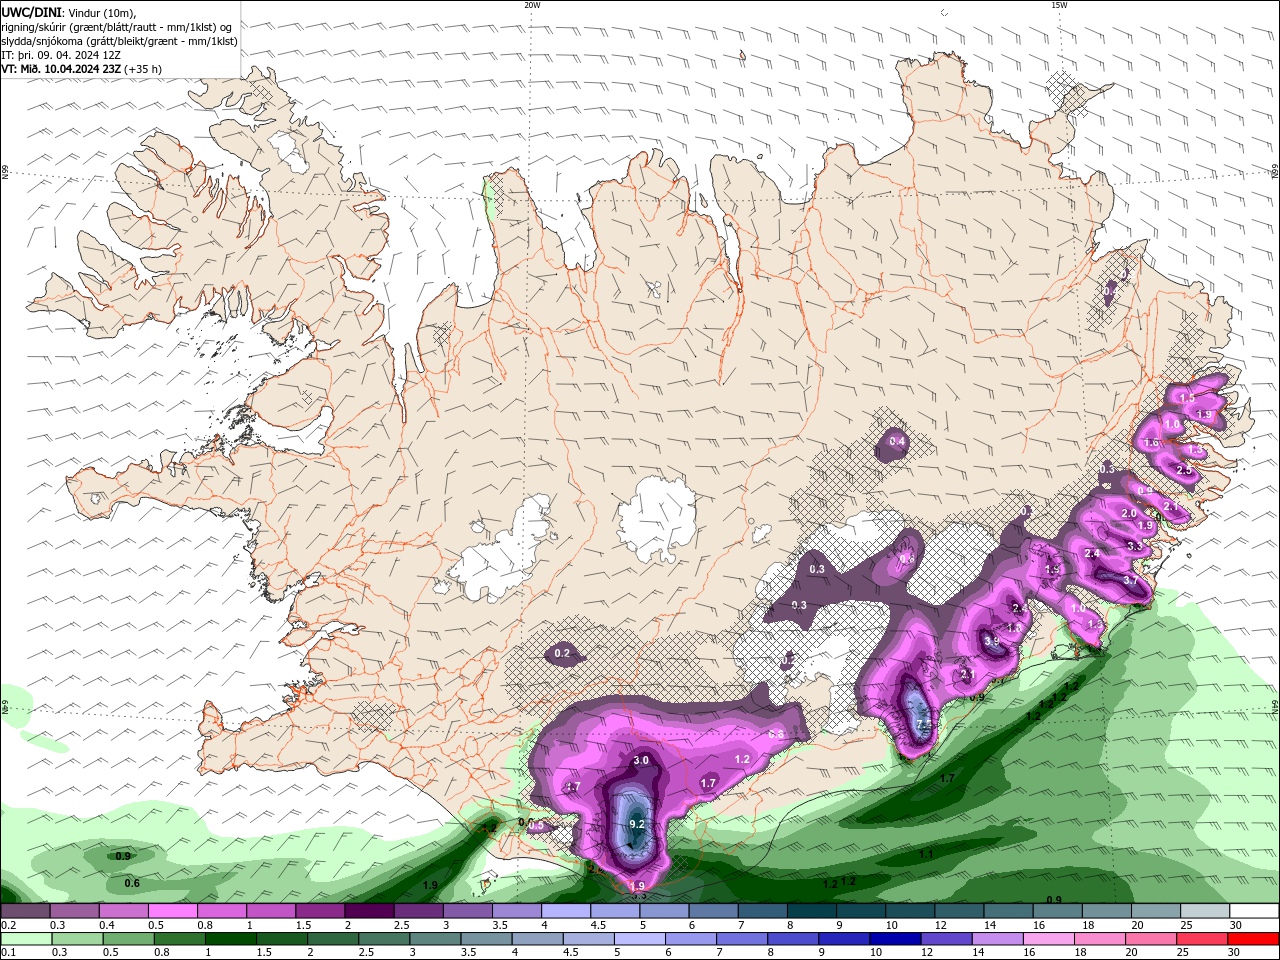Pick the darkest purple 2 swatch in snow legend
The image size is (1280, 960).
pyautogui.click(x=368, y=911)
